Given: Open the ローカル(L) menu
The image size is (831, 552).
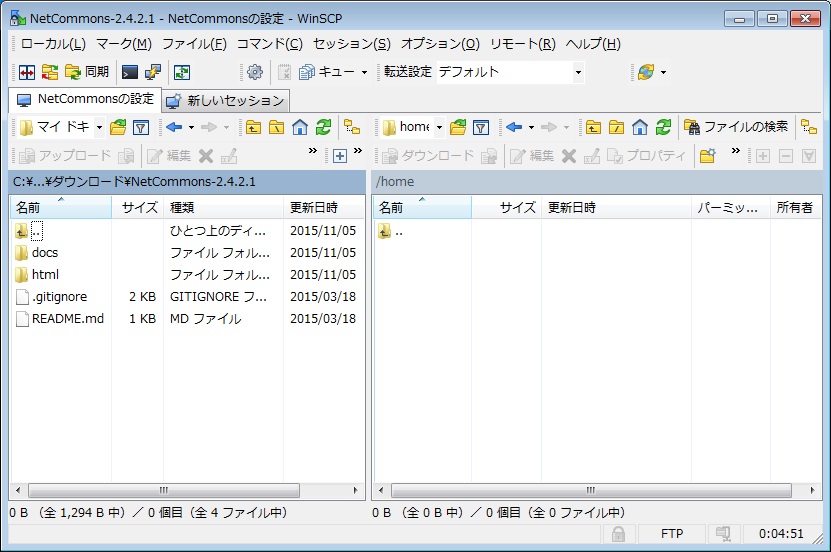Looking at the screenshot, I should (x=53, y=44).
